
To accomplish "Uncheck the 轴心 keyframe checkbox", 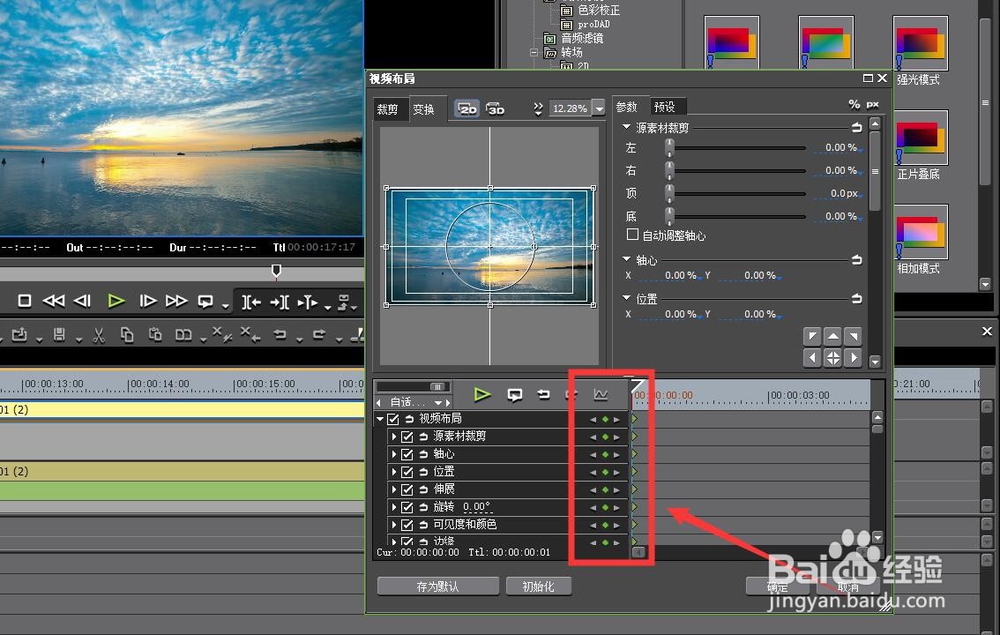I will click(x=407, y=455).
